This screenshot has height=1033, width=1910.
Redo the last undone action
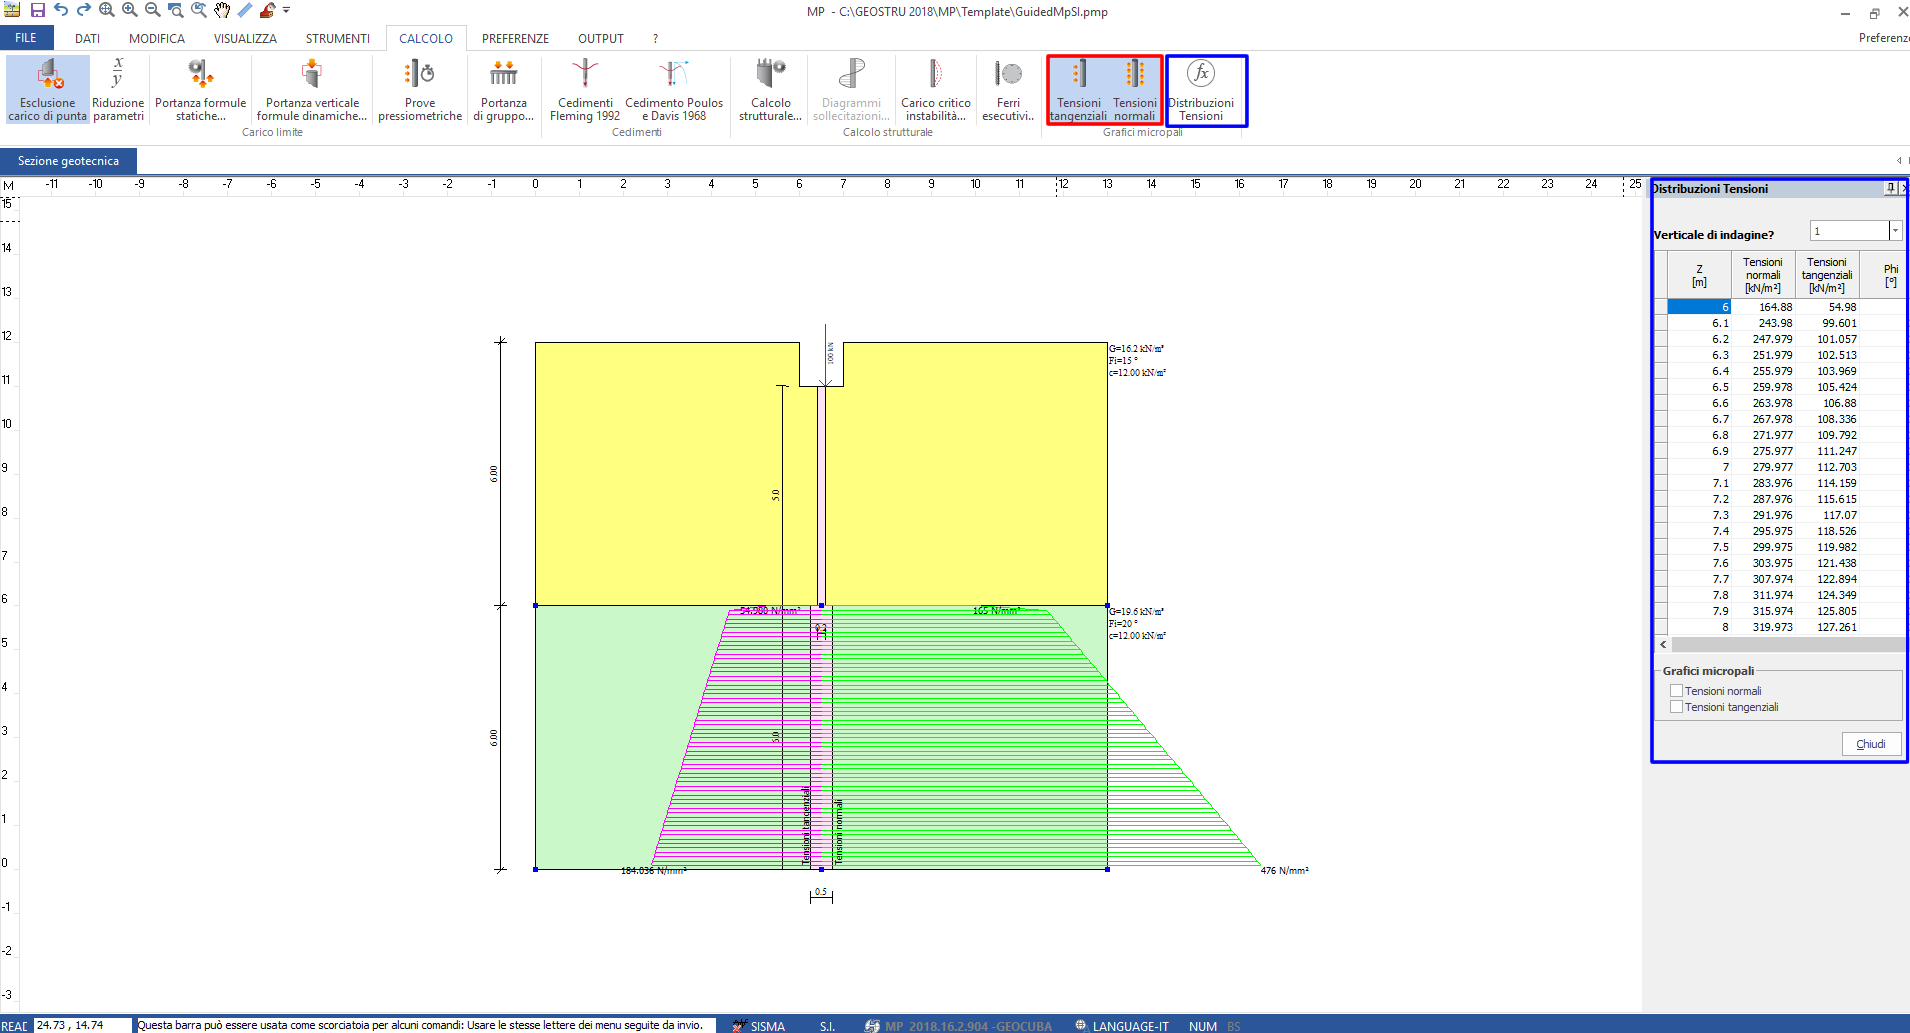click(84, 10)
